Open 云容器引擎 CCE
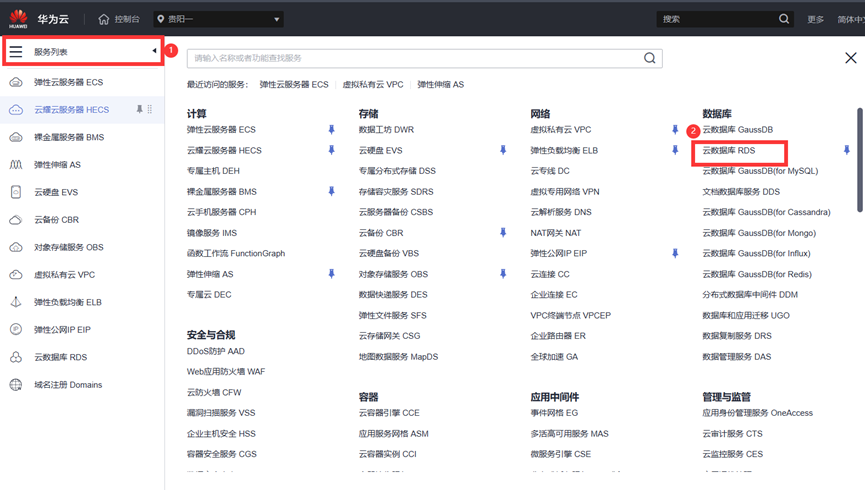 (389, 413)
